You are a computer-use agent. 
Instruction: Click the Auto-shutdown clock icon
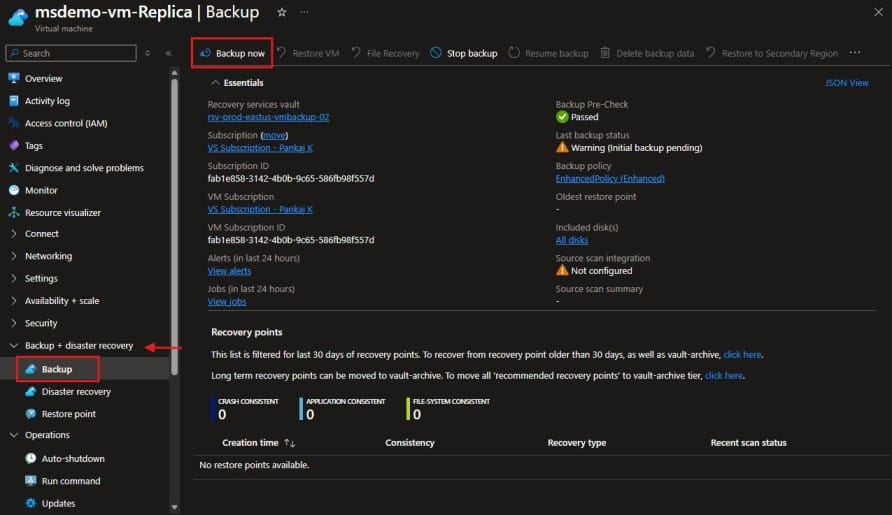pyautogui.click(x=31, y=458)
